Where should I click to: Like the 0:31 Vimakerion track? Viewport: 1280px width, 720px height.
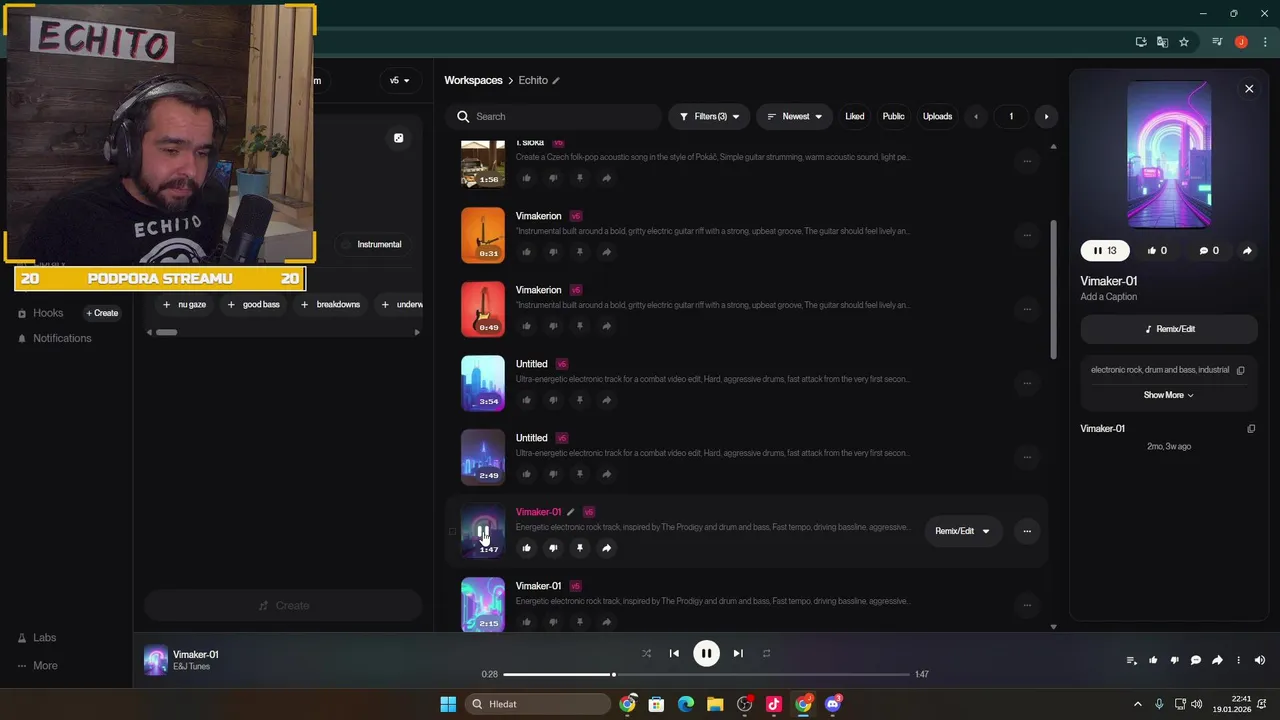click(x=526, y=252)
